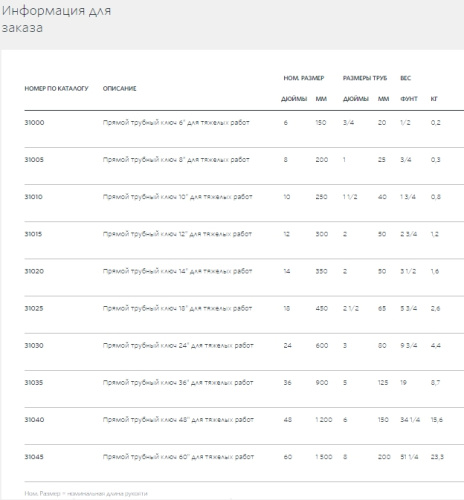Click the 'Размеры труб' header
464x500 pixels.
pyautogui.click(x=365, y=78)
